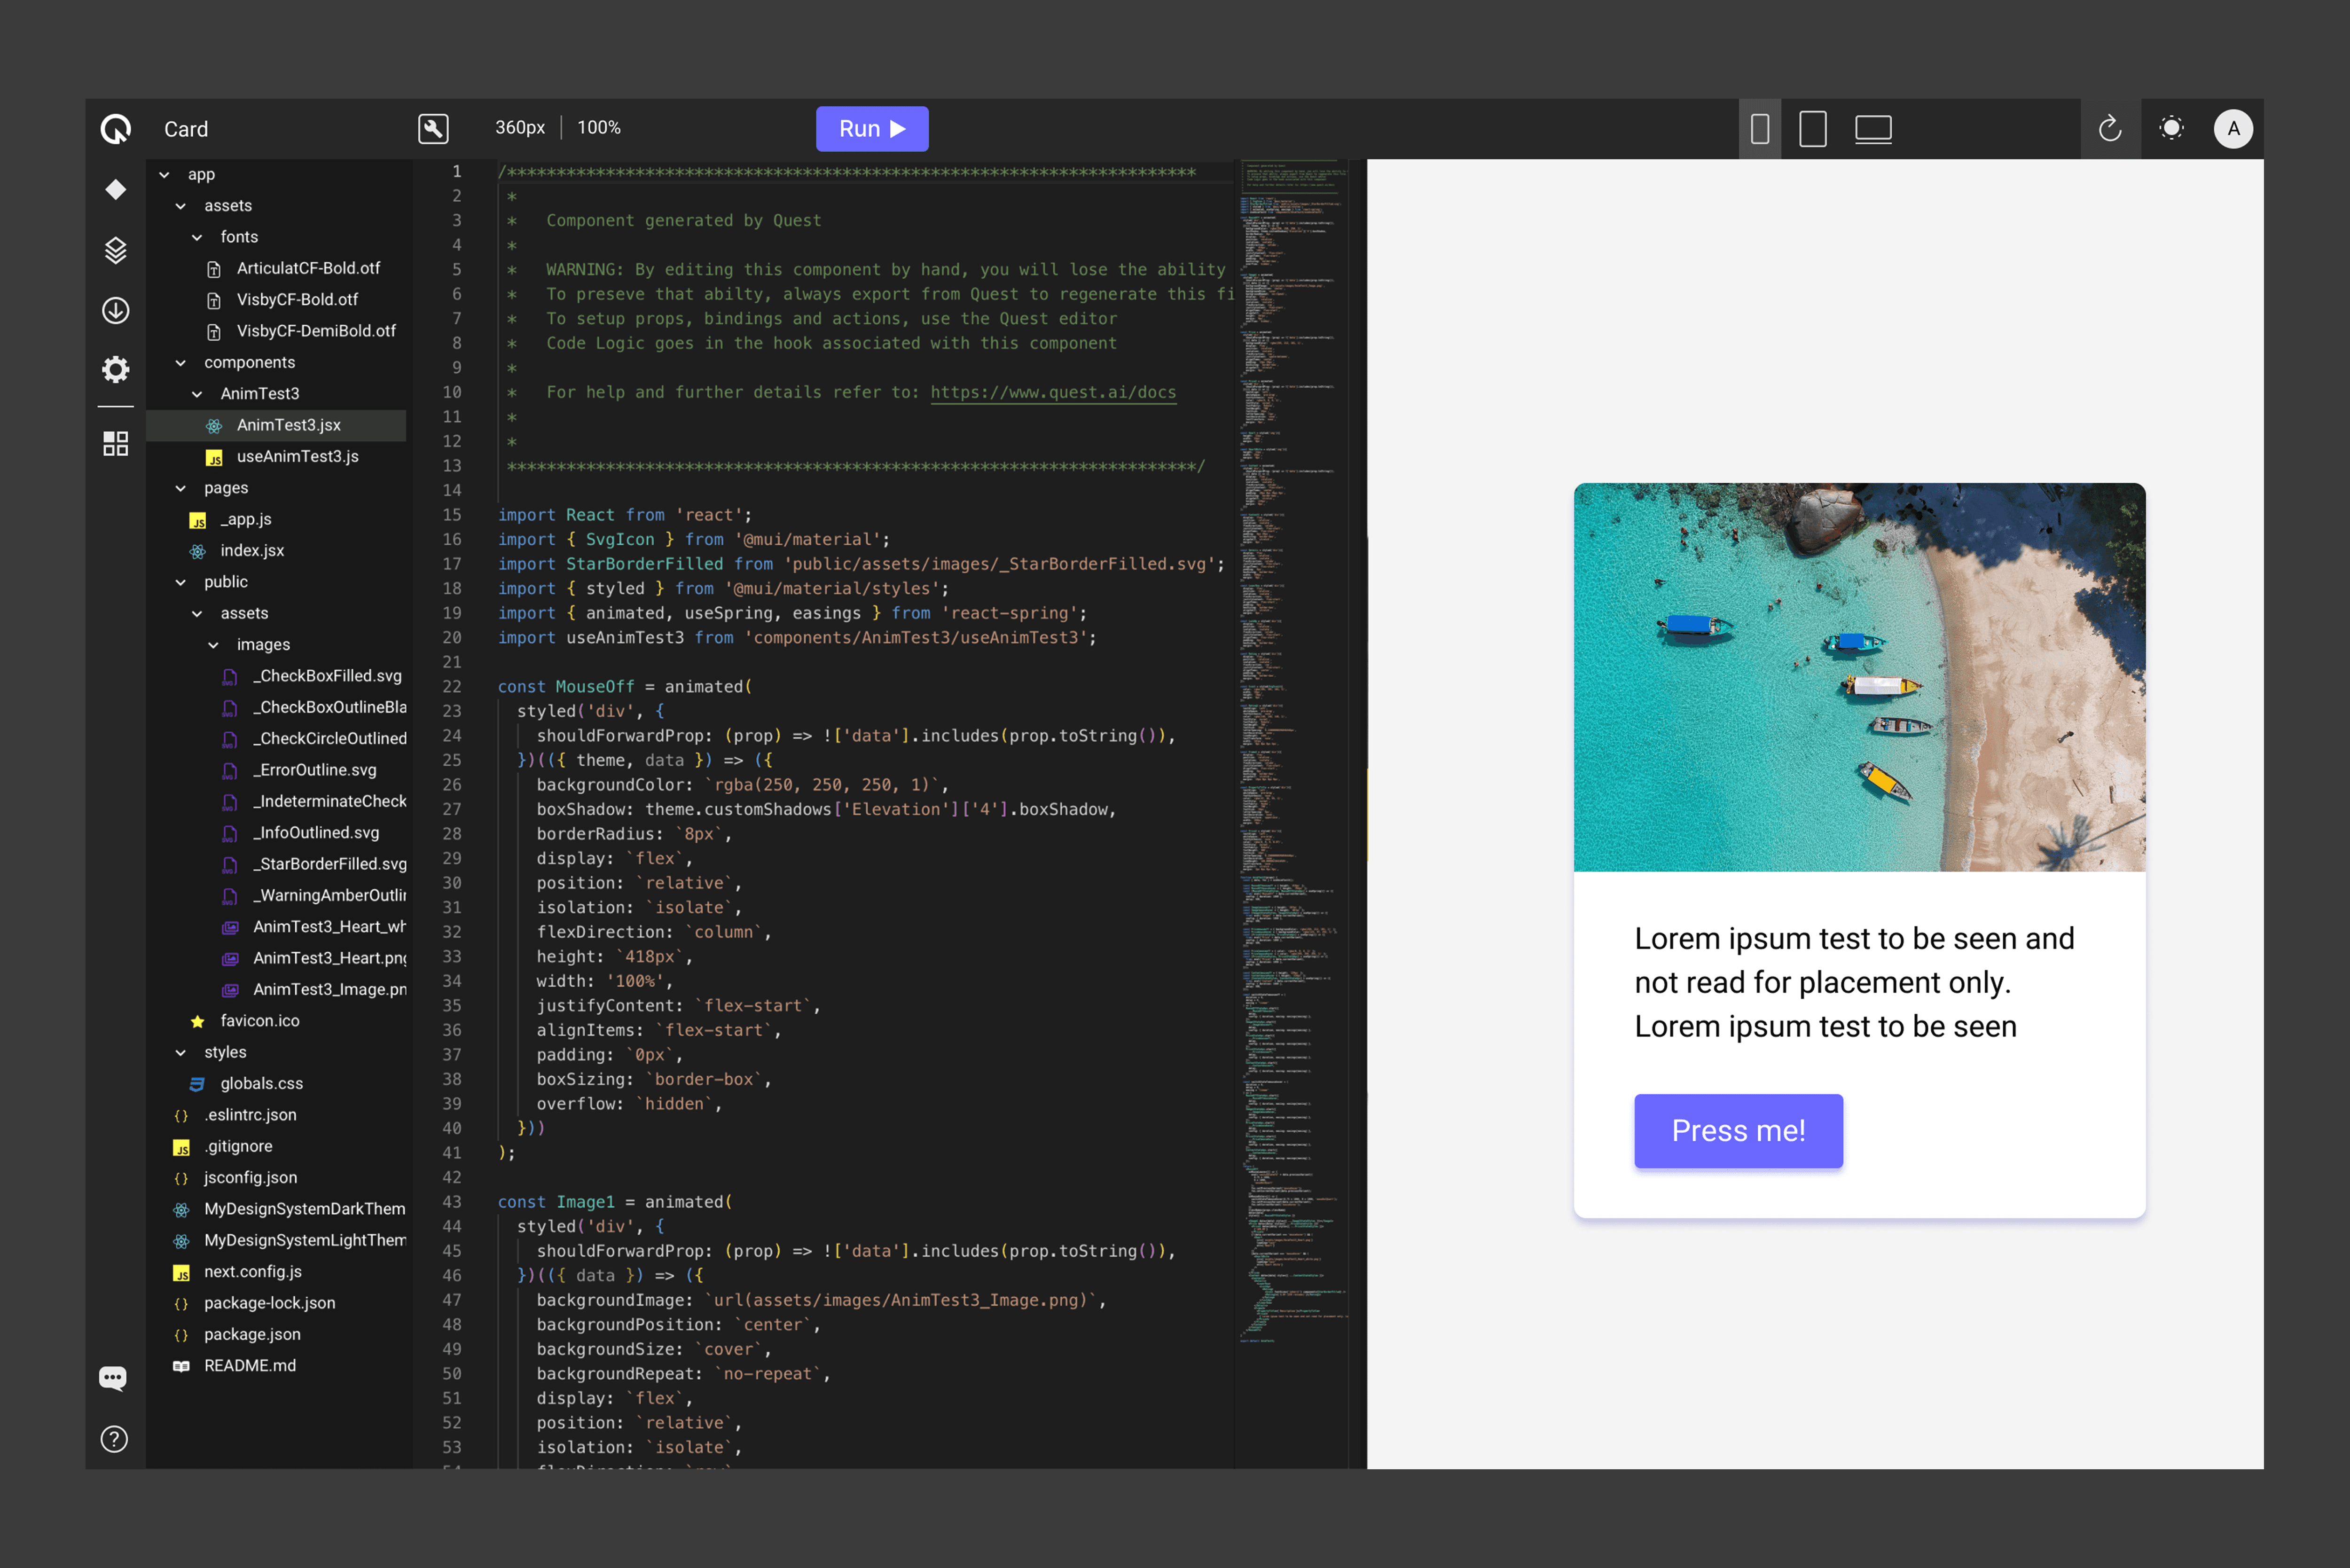Open the layers sidebar icon

(x=116, y=250)
